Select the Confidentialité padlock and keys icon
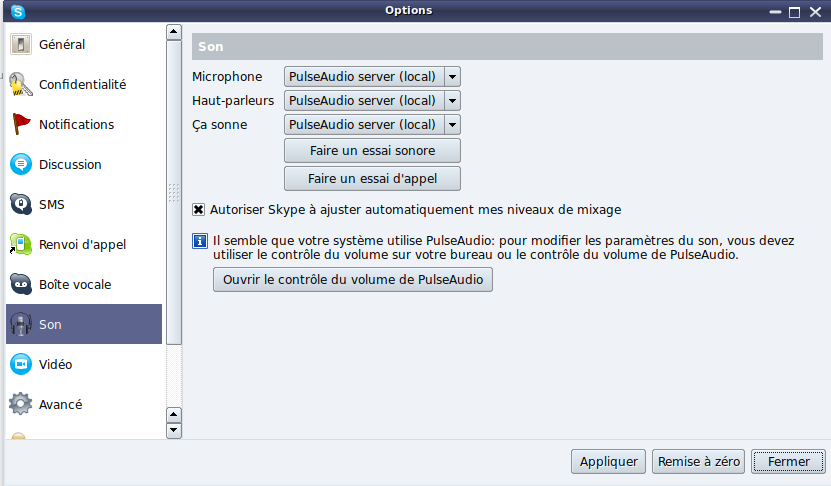831x486 pixels. [21, 84]
